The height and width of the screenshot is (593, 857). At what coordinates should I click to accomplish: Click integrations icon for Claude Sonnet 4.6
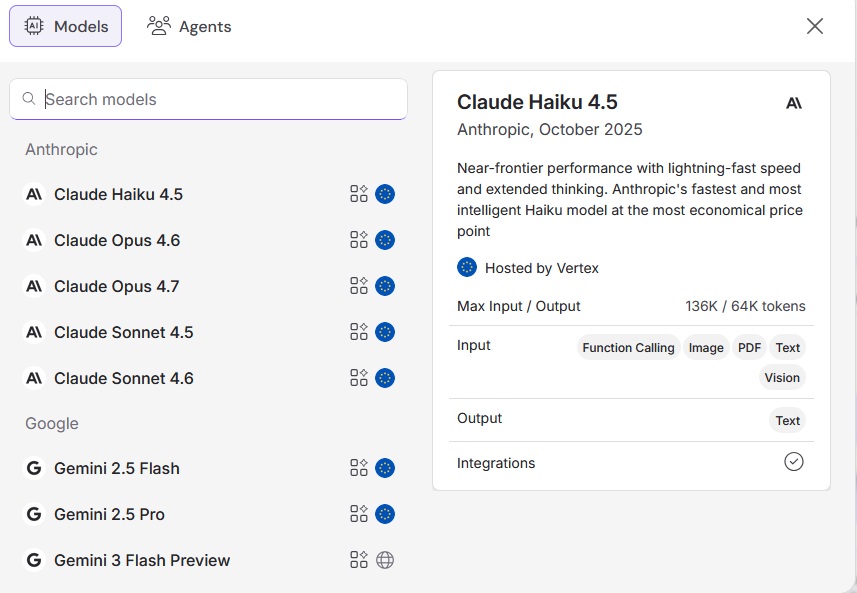[x=359, y=377]
